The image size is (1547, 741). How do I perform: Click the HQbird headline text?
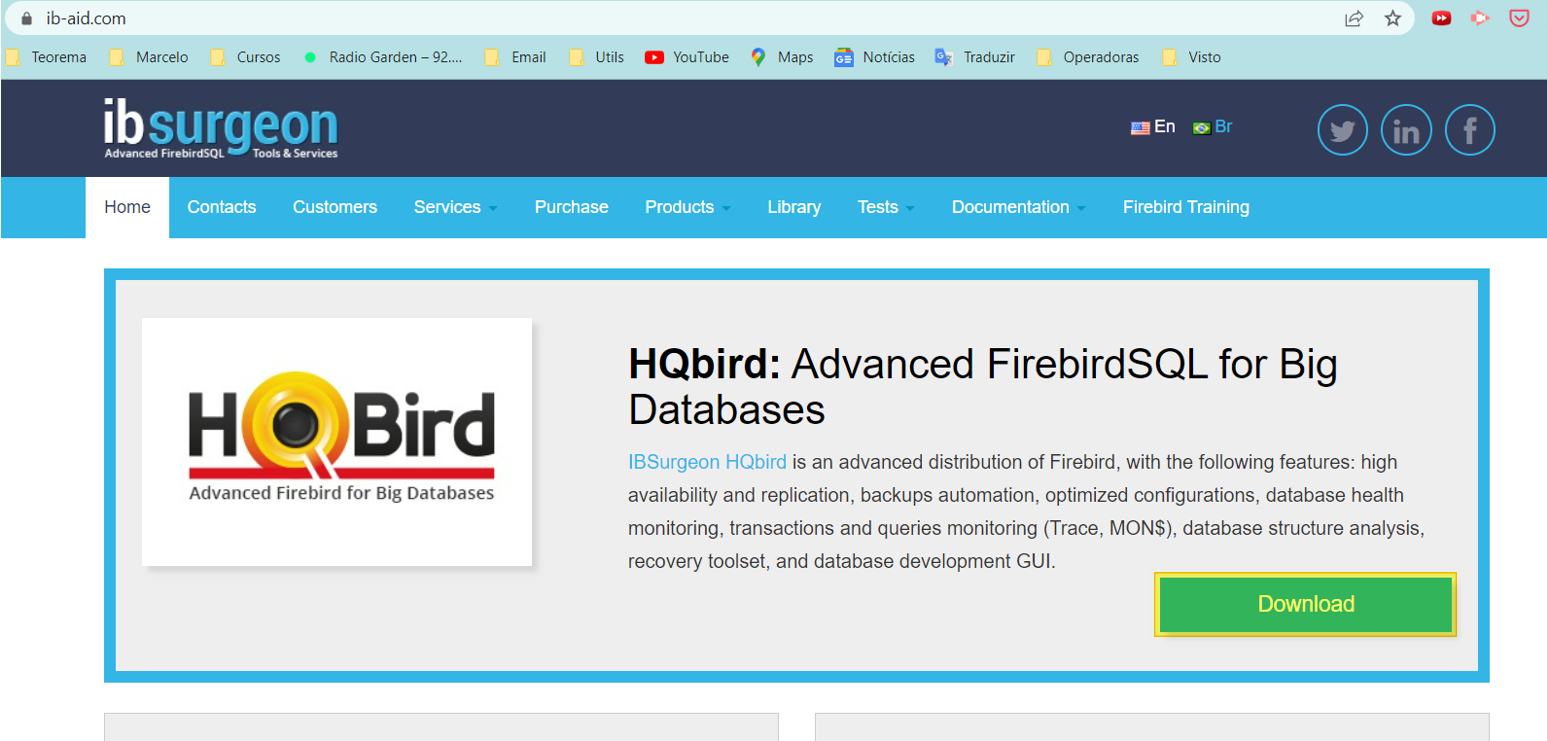pyautogui.click(x=983, y=387)
